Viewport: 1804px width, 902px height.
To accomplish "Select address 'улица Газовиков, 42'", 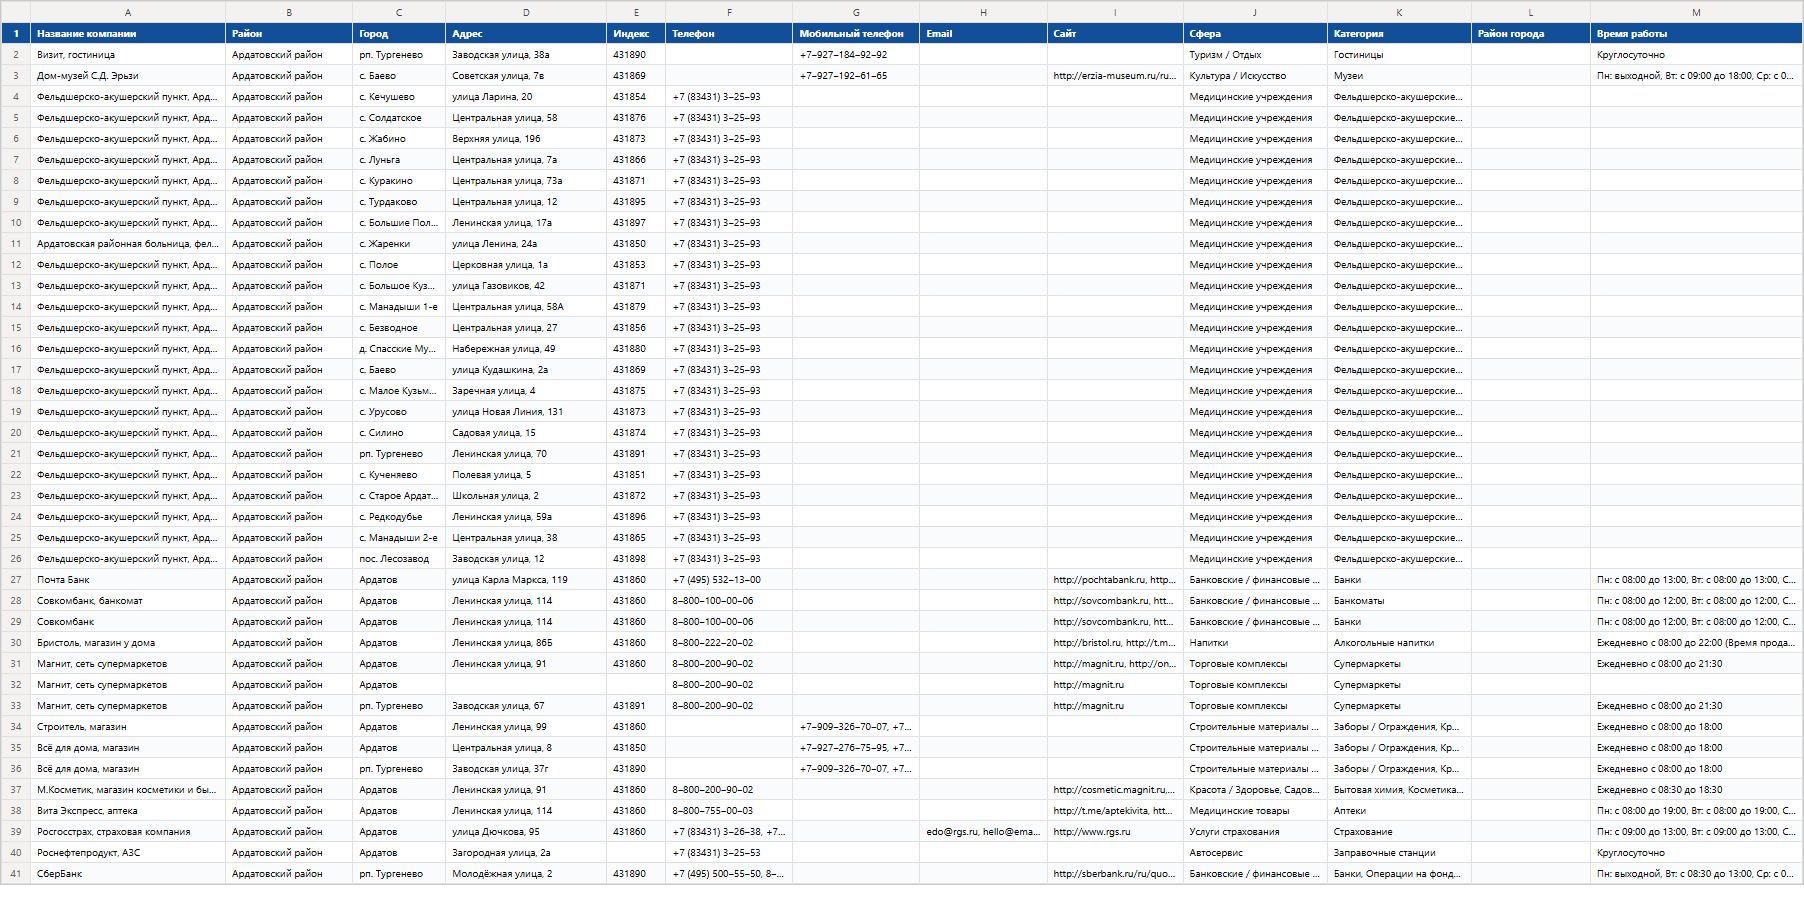I will pyautogui.click(x=526, y=286).
